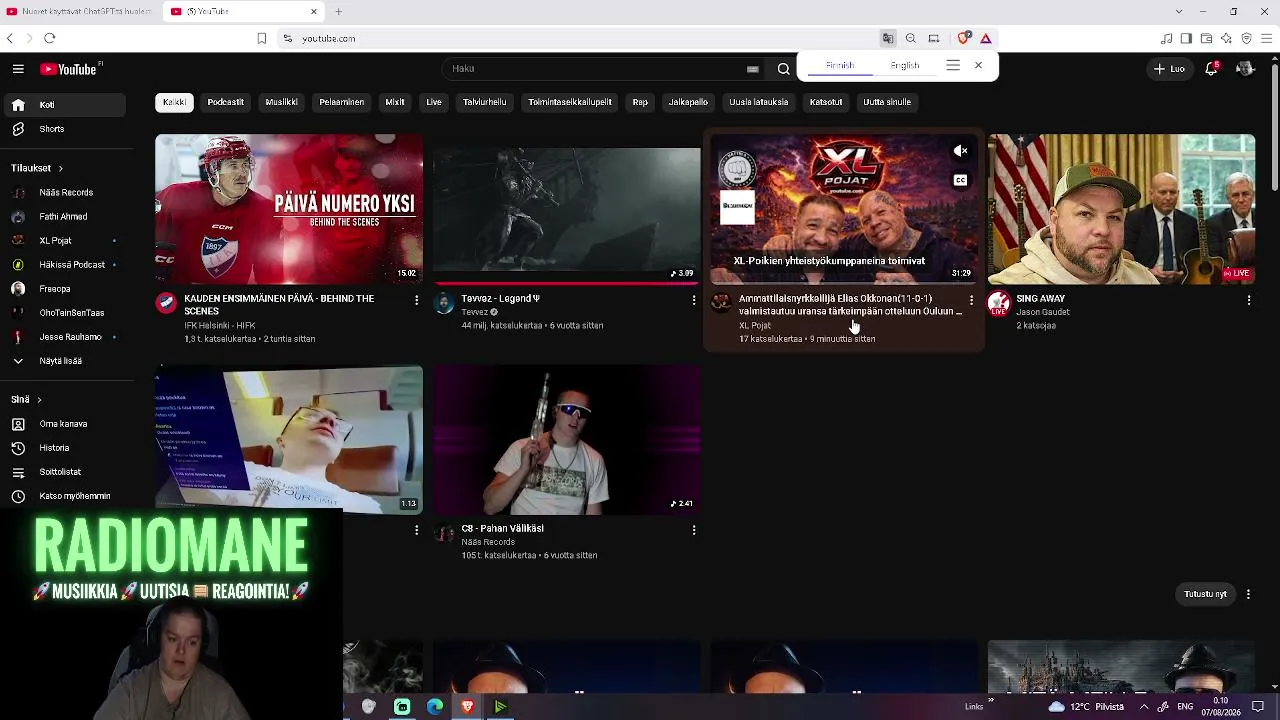The width and height of the screenshot is (1280, 720).
Task: Open YouTube notifications bell
Action: pyautogui.click(x=1211, y=69)
